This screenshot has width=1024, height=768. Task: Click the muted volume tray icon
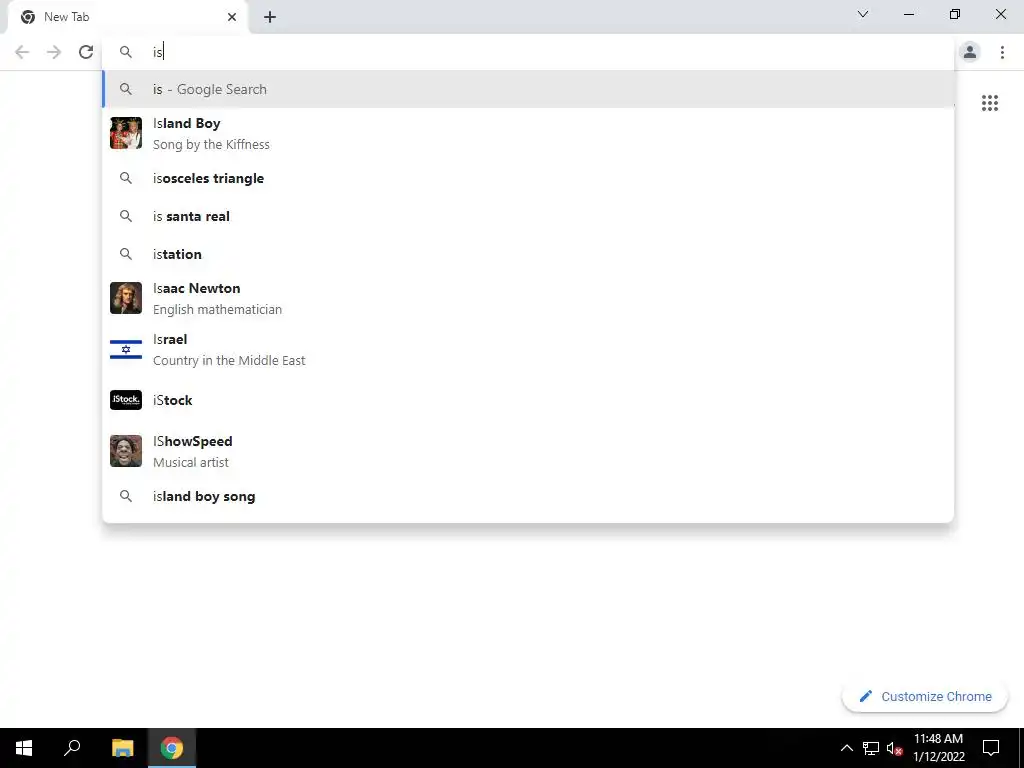pyautogui.click(x=894, y=748)
